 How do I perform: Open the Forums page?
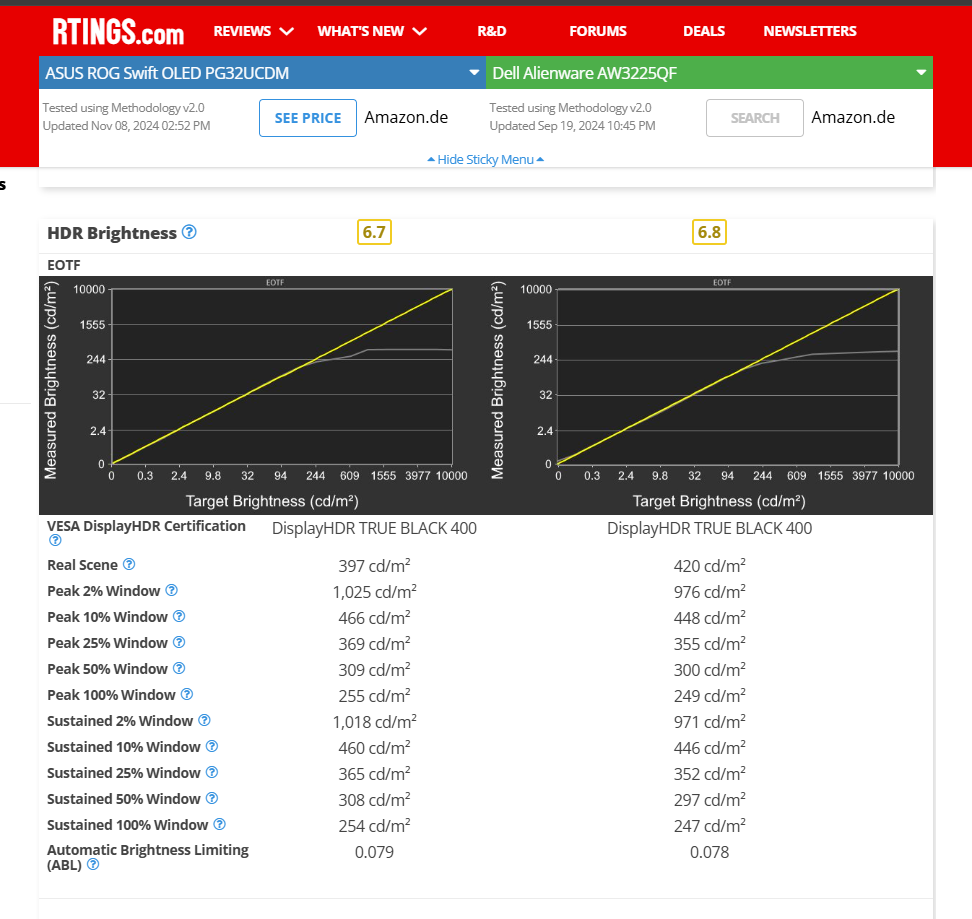(x=598, y=31)
